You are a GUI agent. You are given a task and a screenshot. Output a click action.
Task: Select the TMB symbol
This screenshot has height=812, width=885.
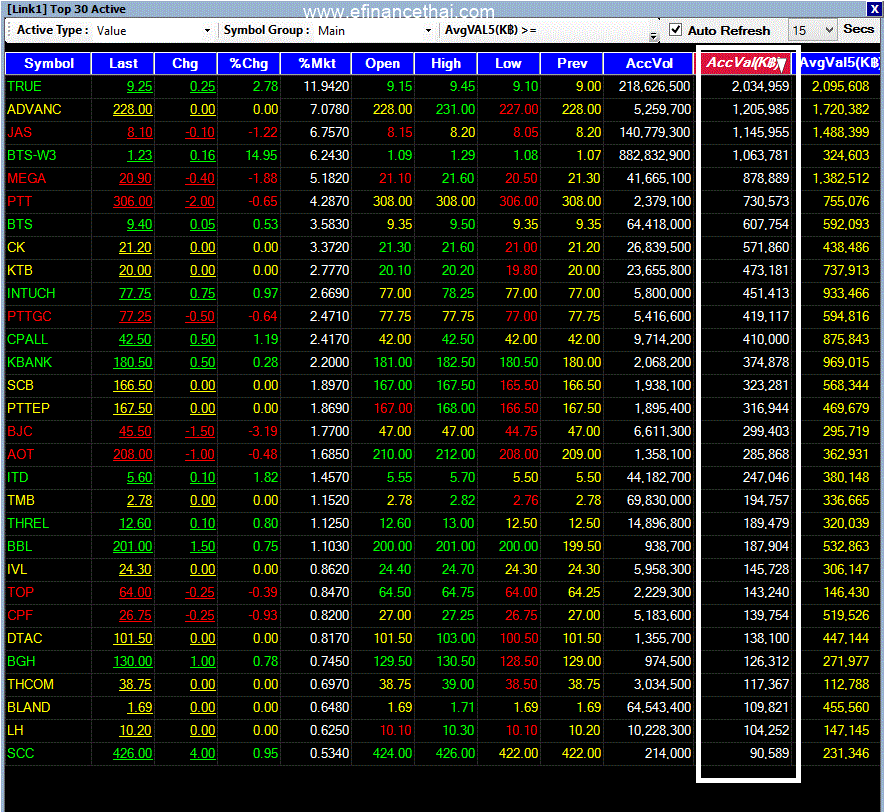pos(21,501)
